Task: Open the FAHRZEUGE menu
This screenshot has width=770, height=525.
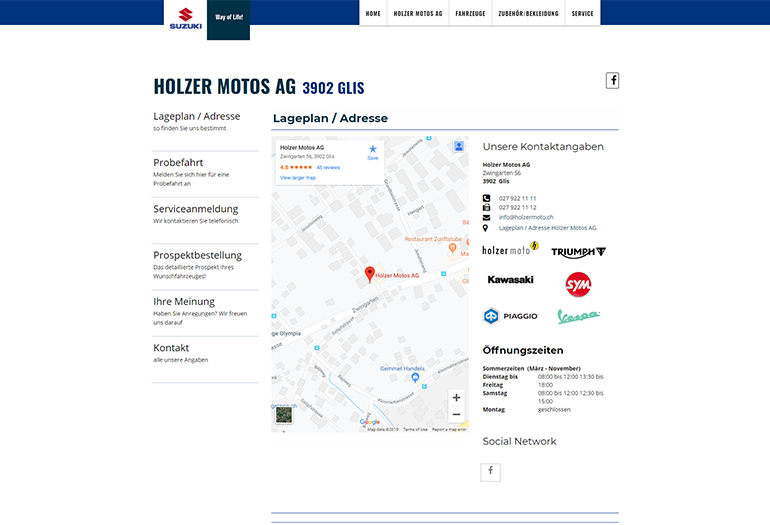Action: (470, 13)
